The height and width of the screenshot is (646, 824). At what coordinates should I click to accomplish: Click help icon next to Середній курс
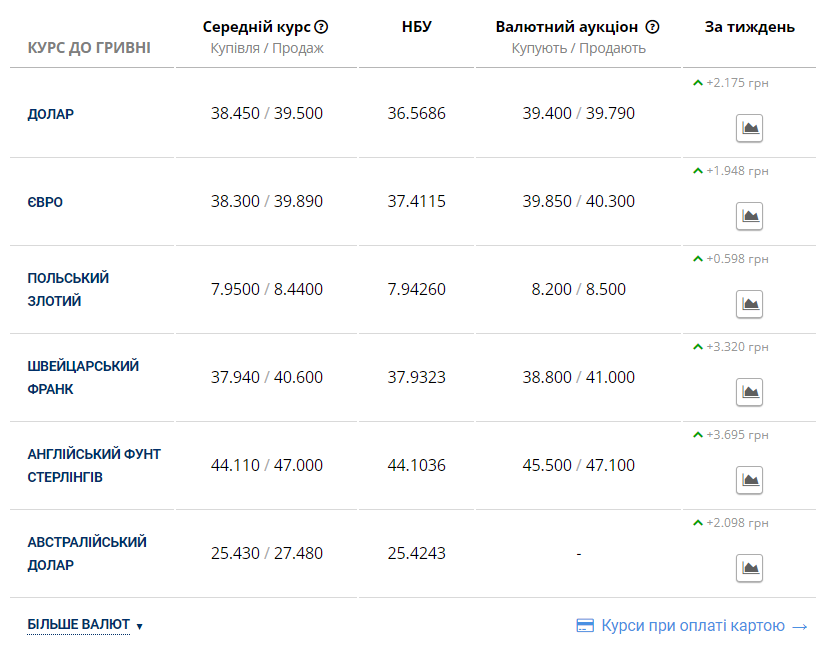point(321,27)
